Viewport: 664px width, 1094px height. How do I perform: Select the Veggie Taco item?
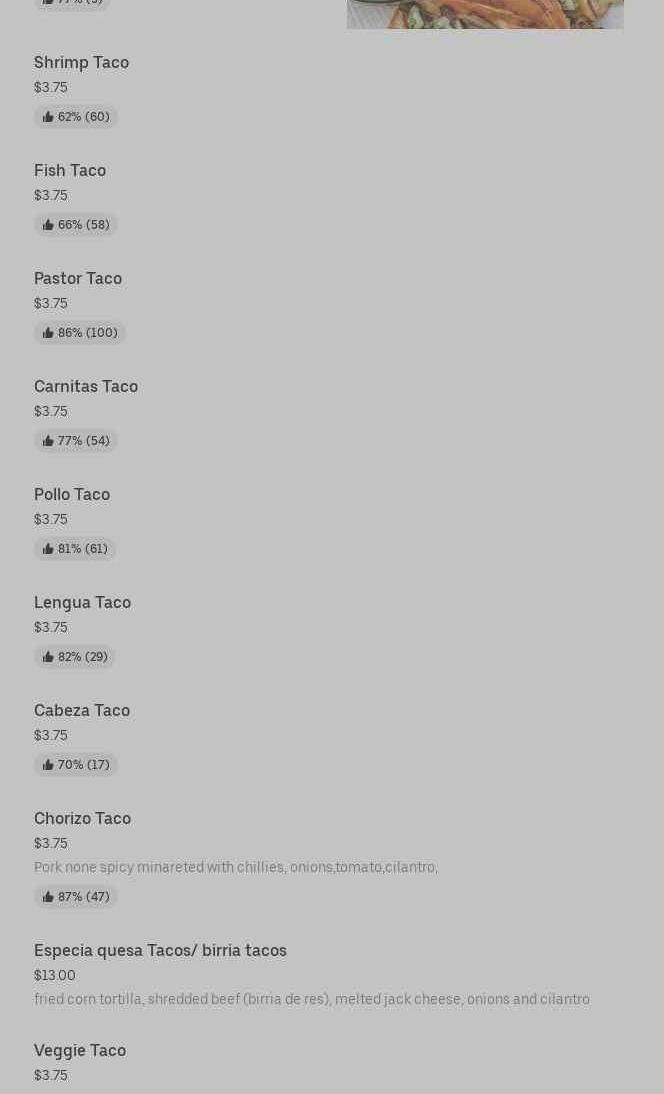pyautogui.click(x=80, y=1050)
